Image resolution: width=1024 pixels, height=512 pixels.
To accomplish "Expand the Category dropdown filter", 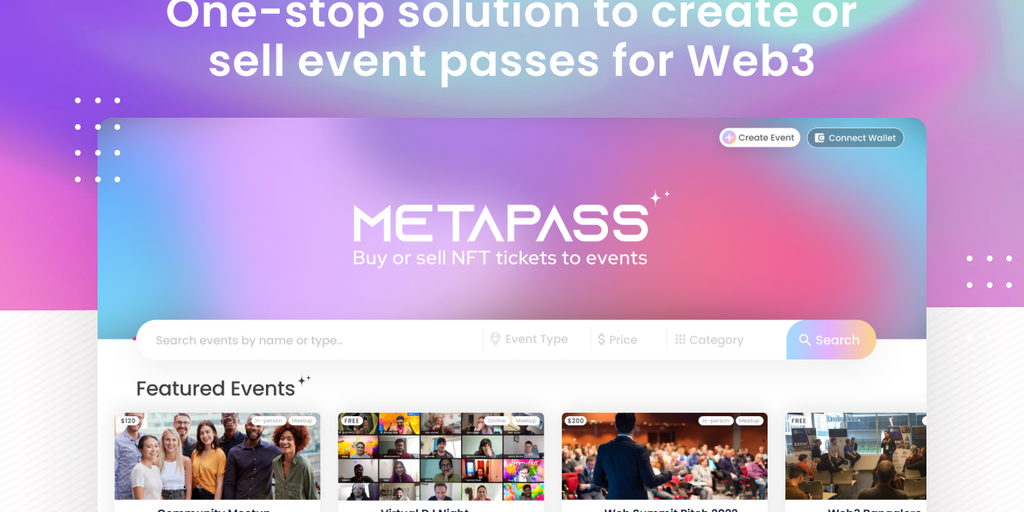I will click(x=709, y=340).
